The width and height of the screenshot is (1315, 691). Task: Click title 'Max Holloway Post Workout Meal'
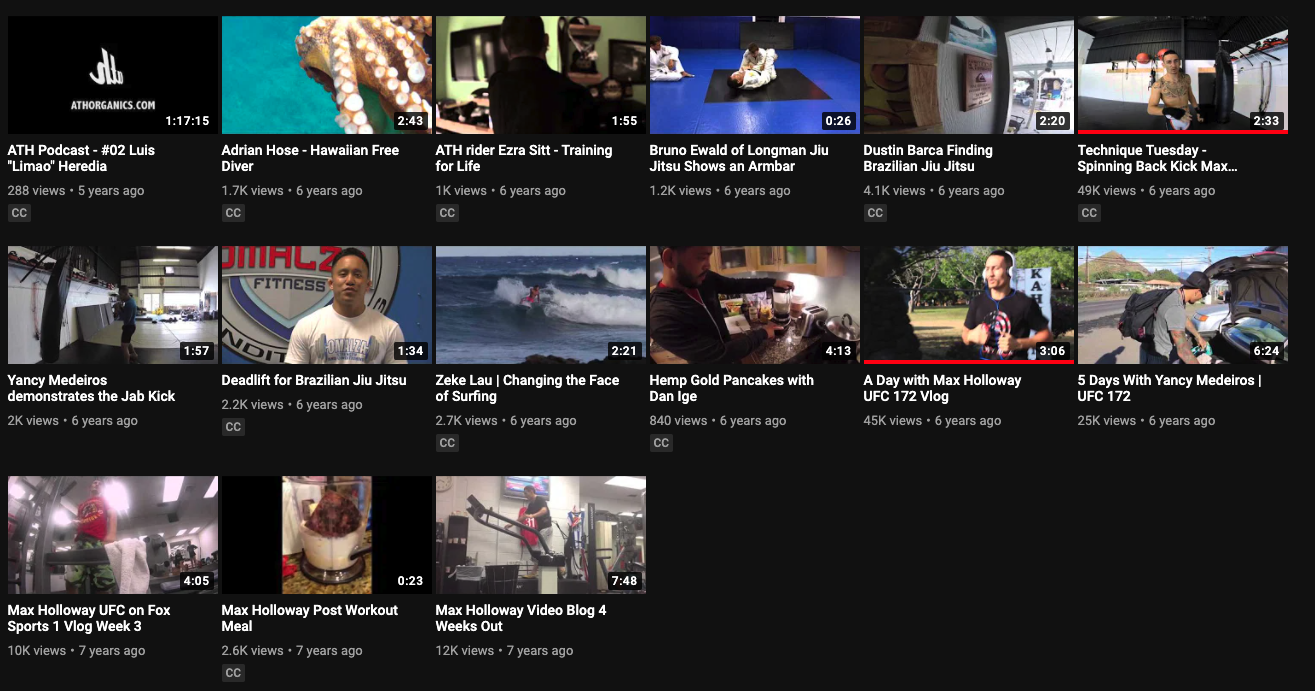tap(310, 618)
